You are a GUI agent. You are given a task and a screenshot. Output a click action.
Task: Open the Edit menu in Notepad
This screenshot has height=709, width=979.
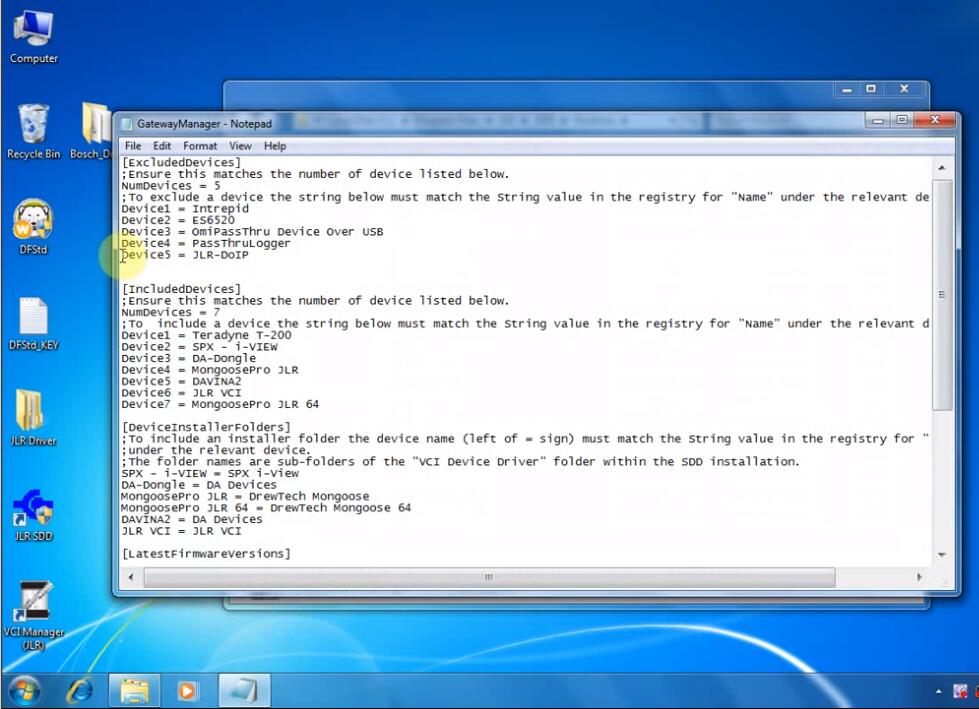tap(162, 146)
